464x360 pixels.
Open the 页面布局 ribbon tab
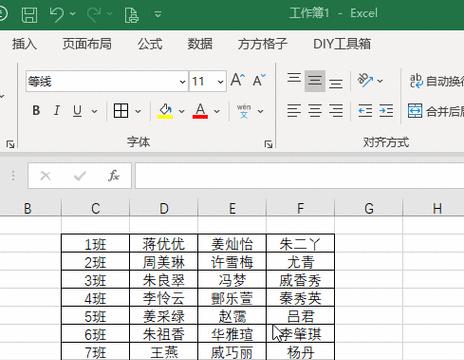tap(87, 44)
